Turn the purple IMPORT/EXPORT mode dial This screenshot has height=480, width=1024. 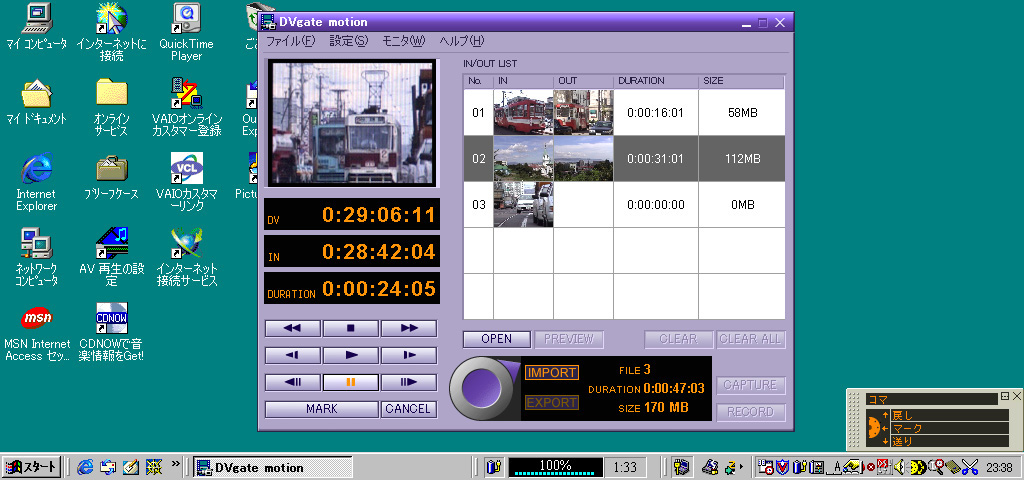pos(485,387)
